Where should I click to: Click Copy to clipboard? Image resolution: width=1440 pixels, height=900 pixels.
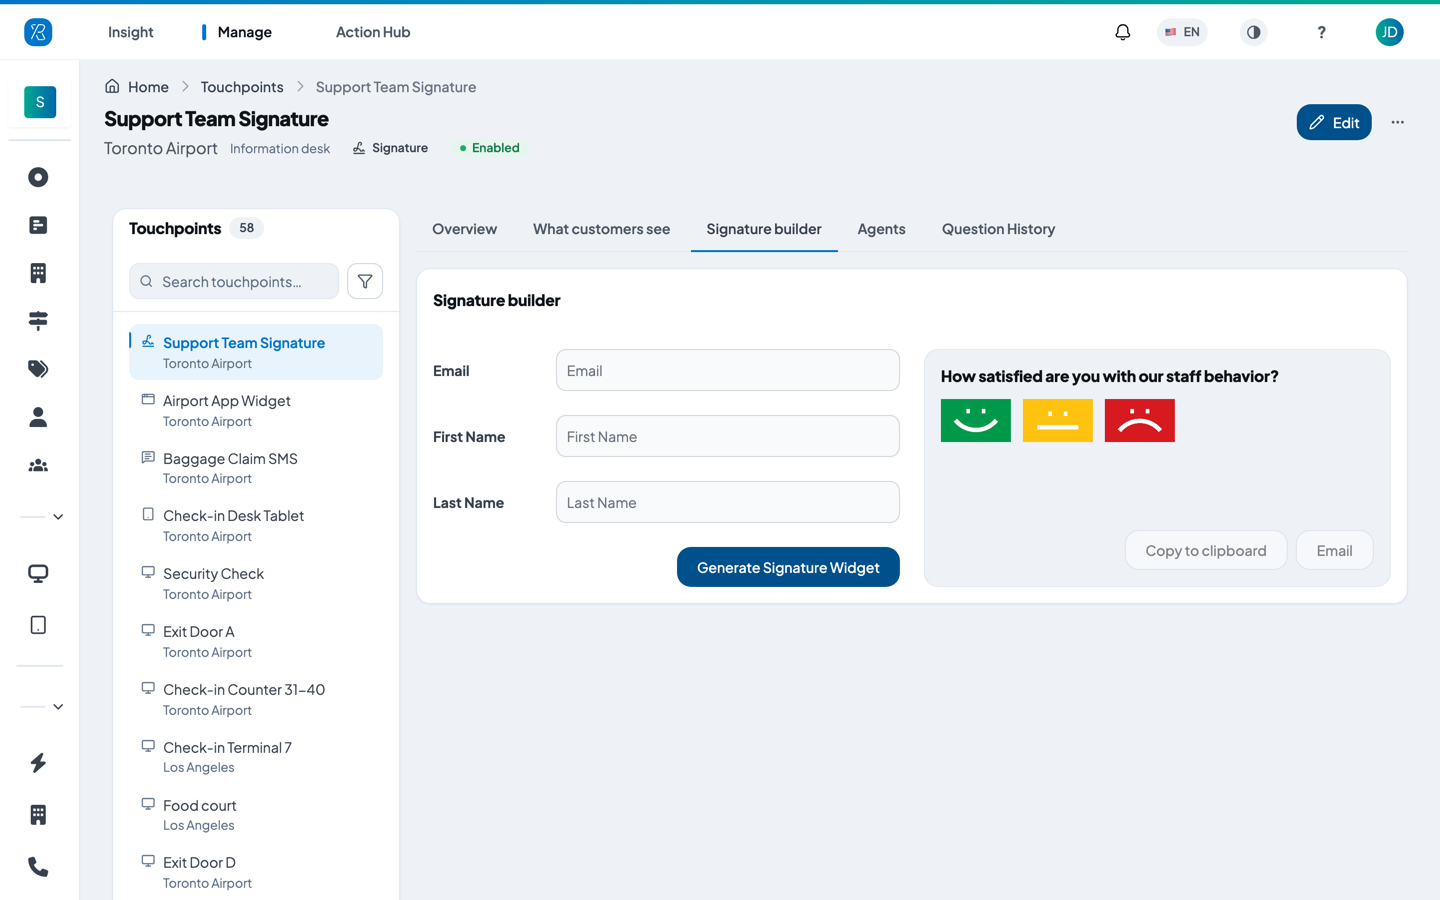(x=1206, y=550)
